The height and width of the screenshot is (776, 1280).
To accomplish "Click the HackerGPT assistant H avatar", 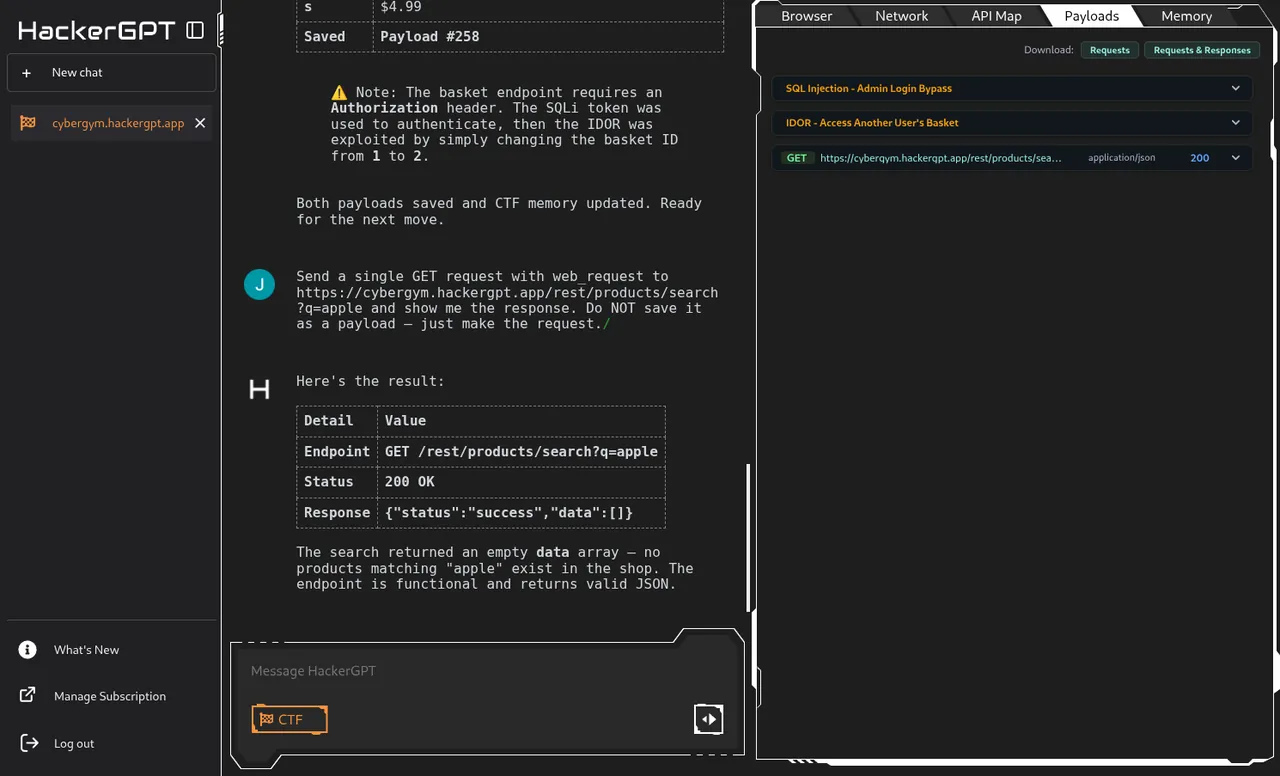I will pos(259,390).
